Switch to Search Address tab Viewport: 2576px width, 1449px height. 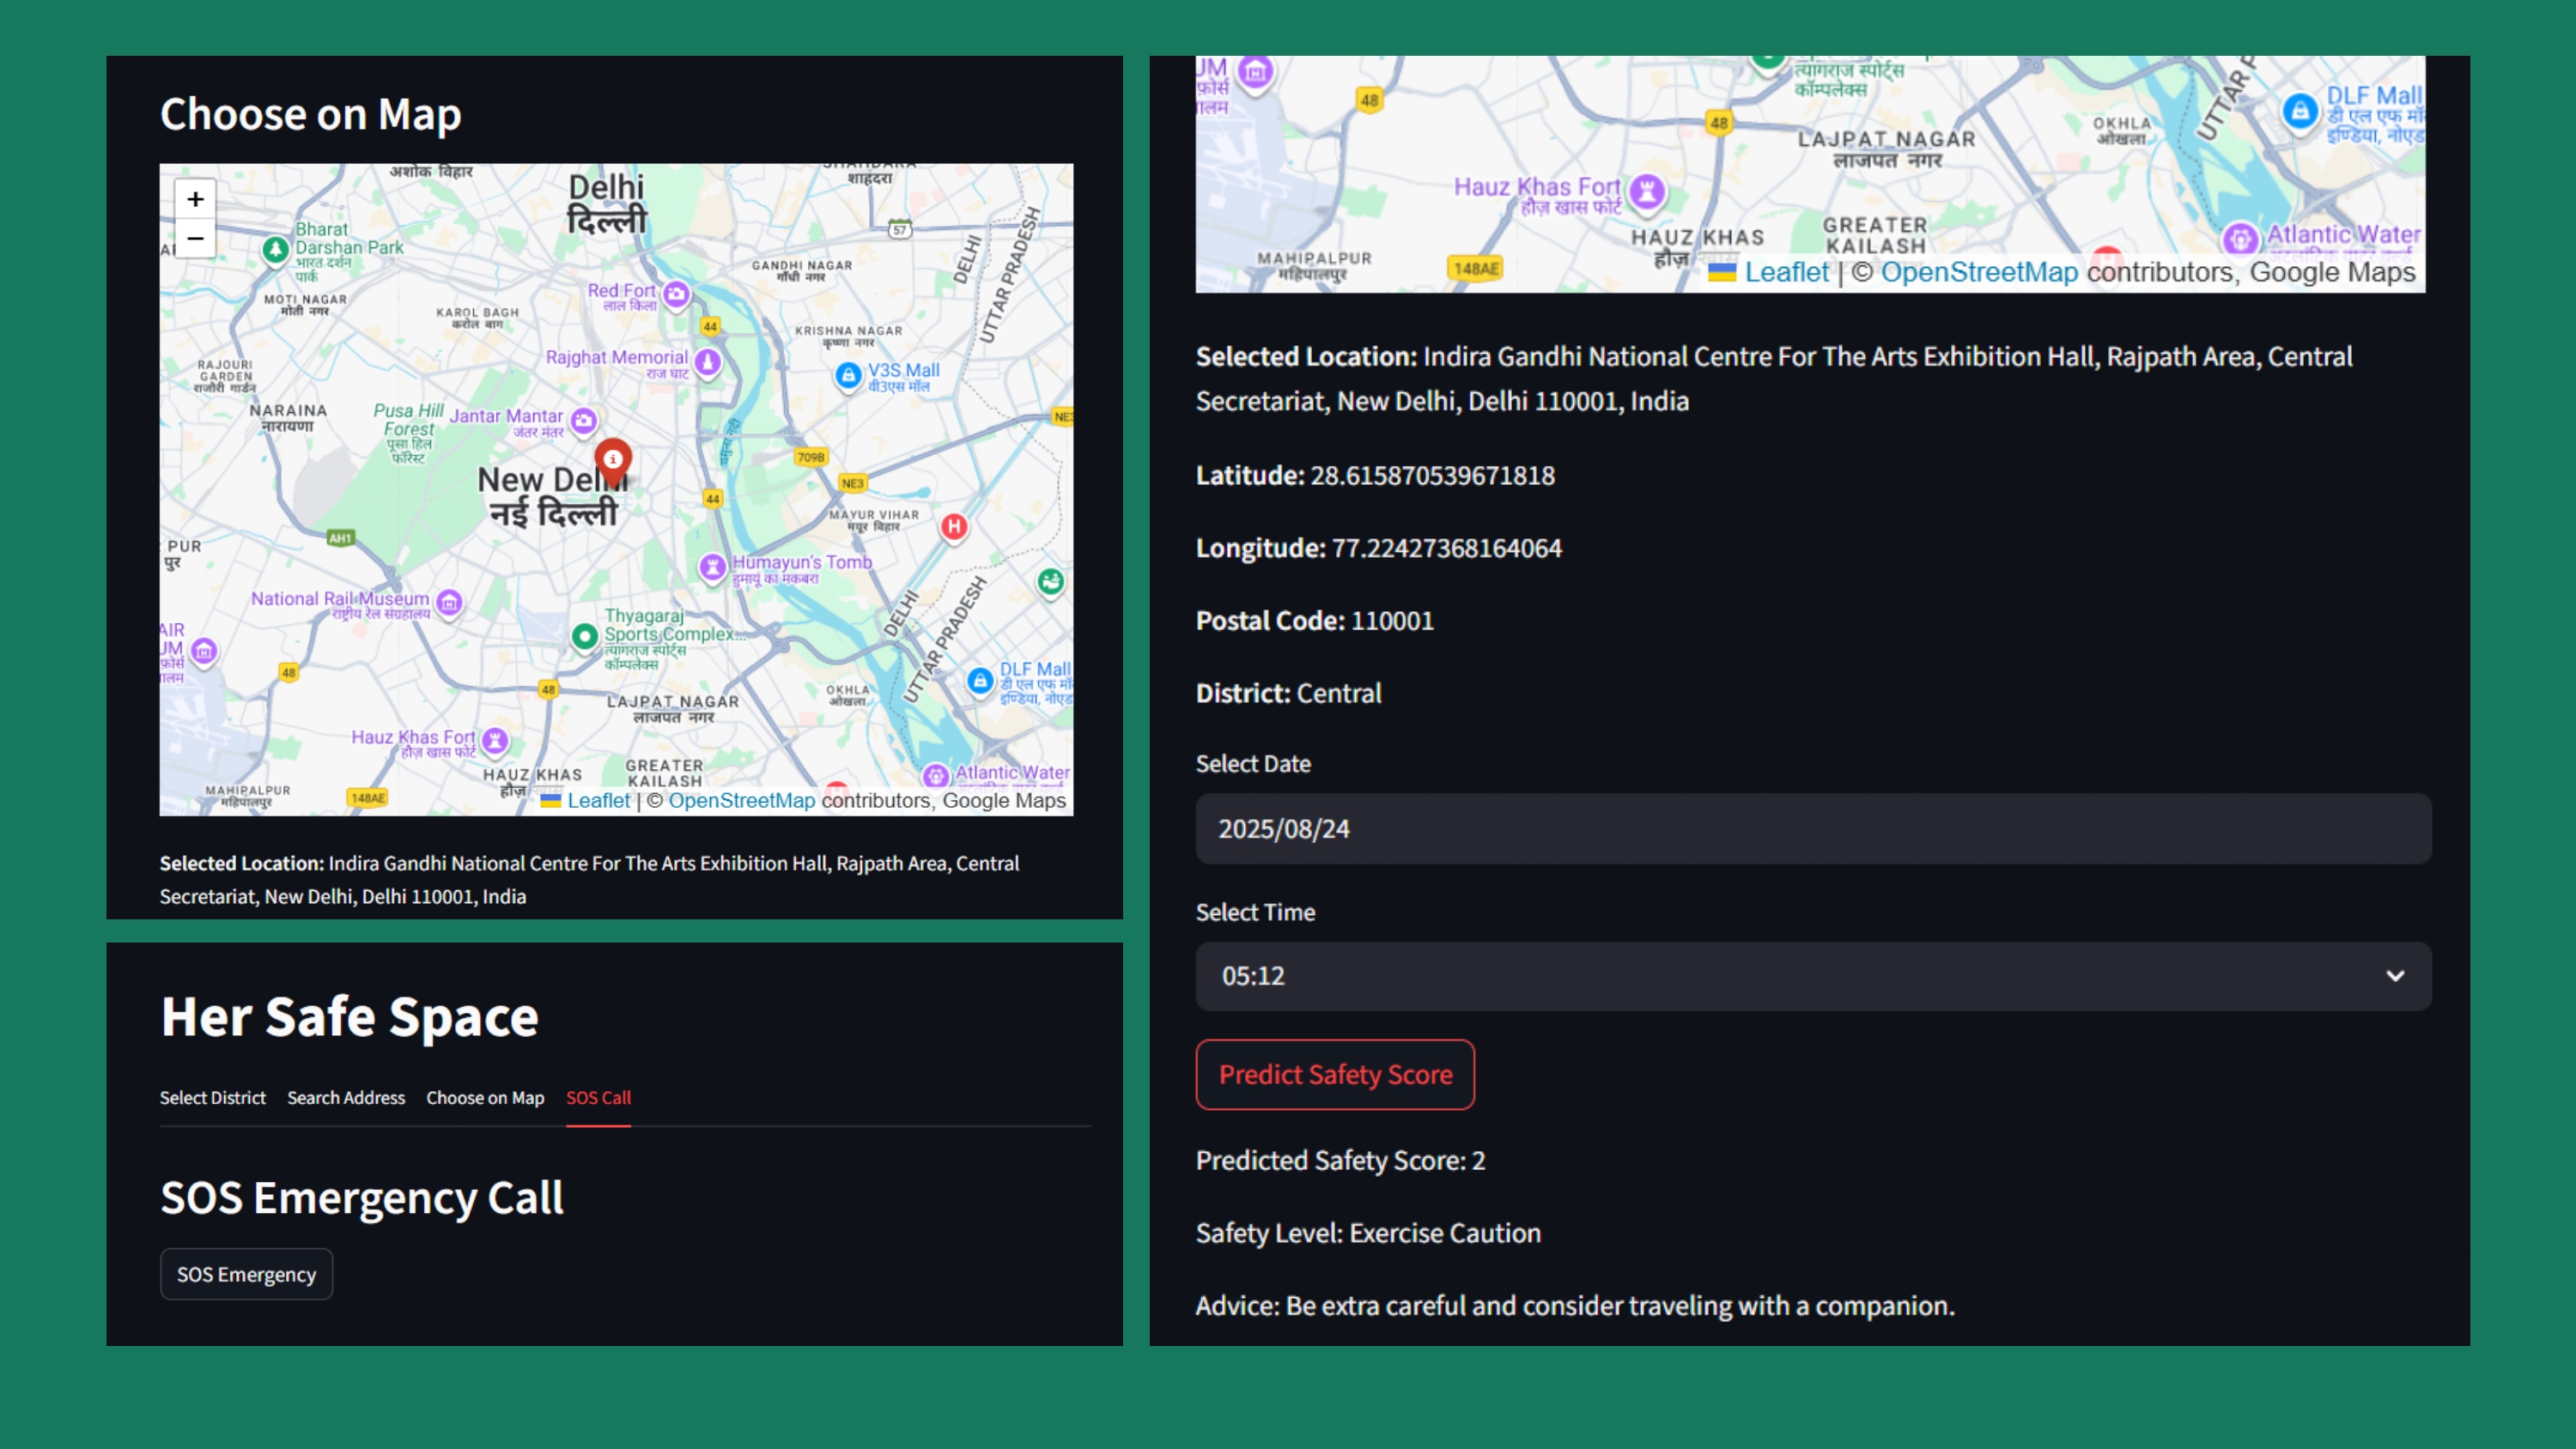pos(346,1097)
